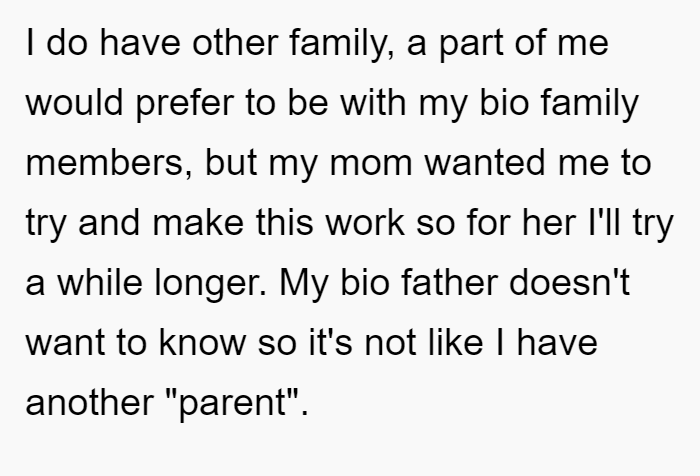Click the word "another" in the text

[x=89, y=402]
